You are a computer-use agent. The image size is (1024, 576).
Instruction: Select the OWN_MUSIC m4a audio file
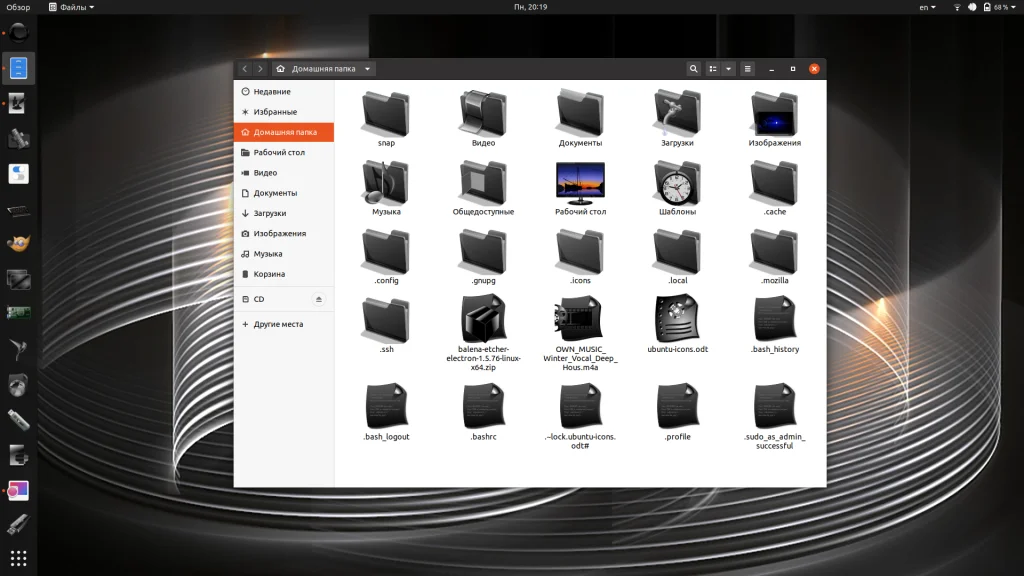[x=580, y=319]
